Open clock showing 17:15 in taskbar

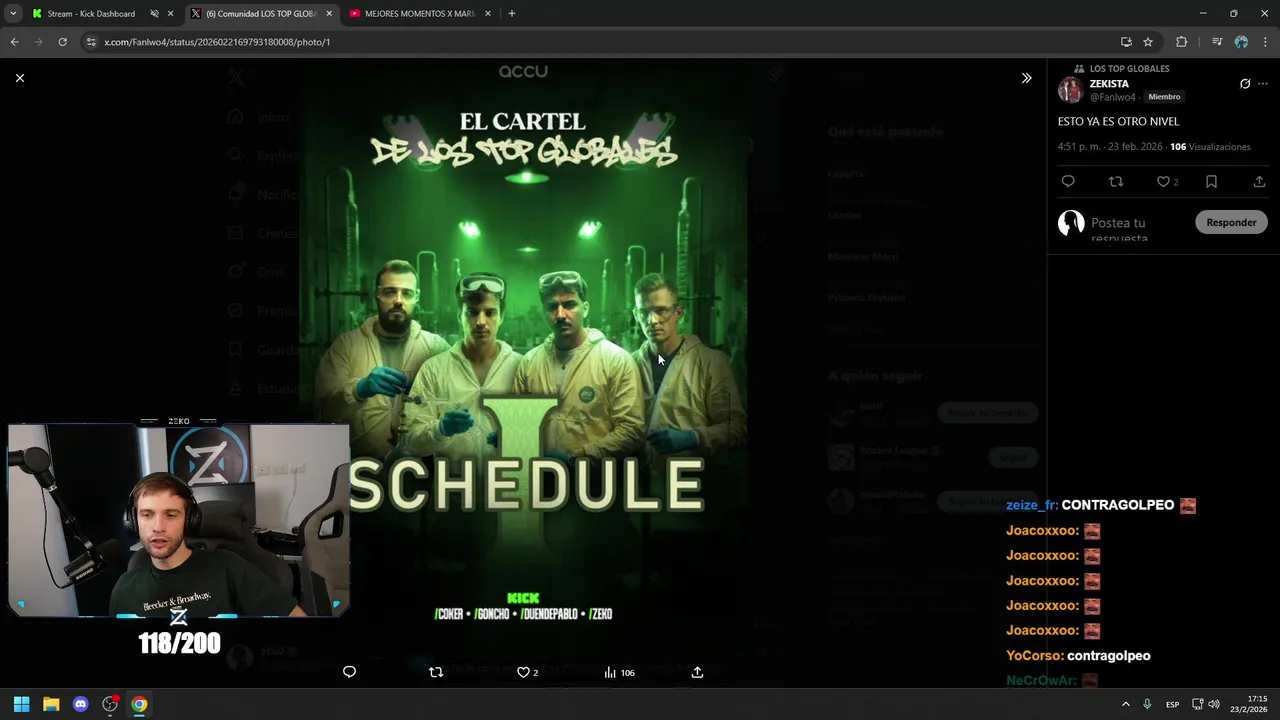[1249, 704]
